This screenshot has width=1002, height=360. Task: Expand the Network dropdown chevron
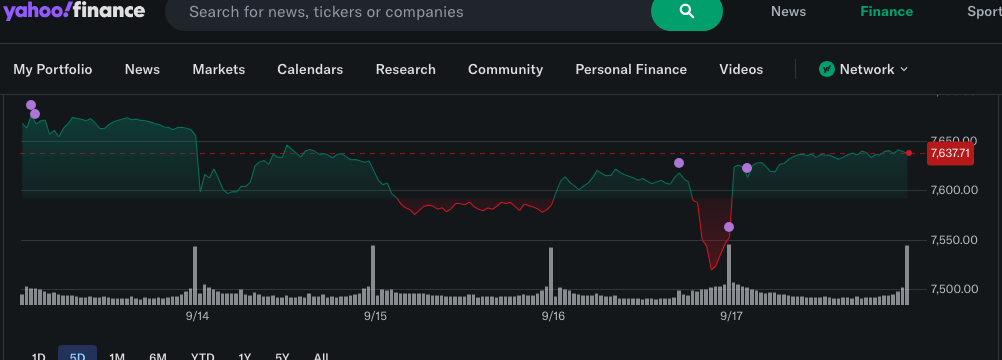click(x=904, y=69)
